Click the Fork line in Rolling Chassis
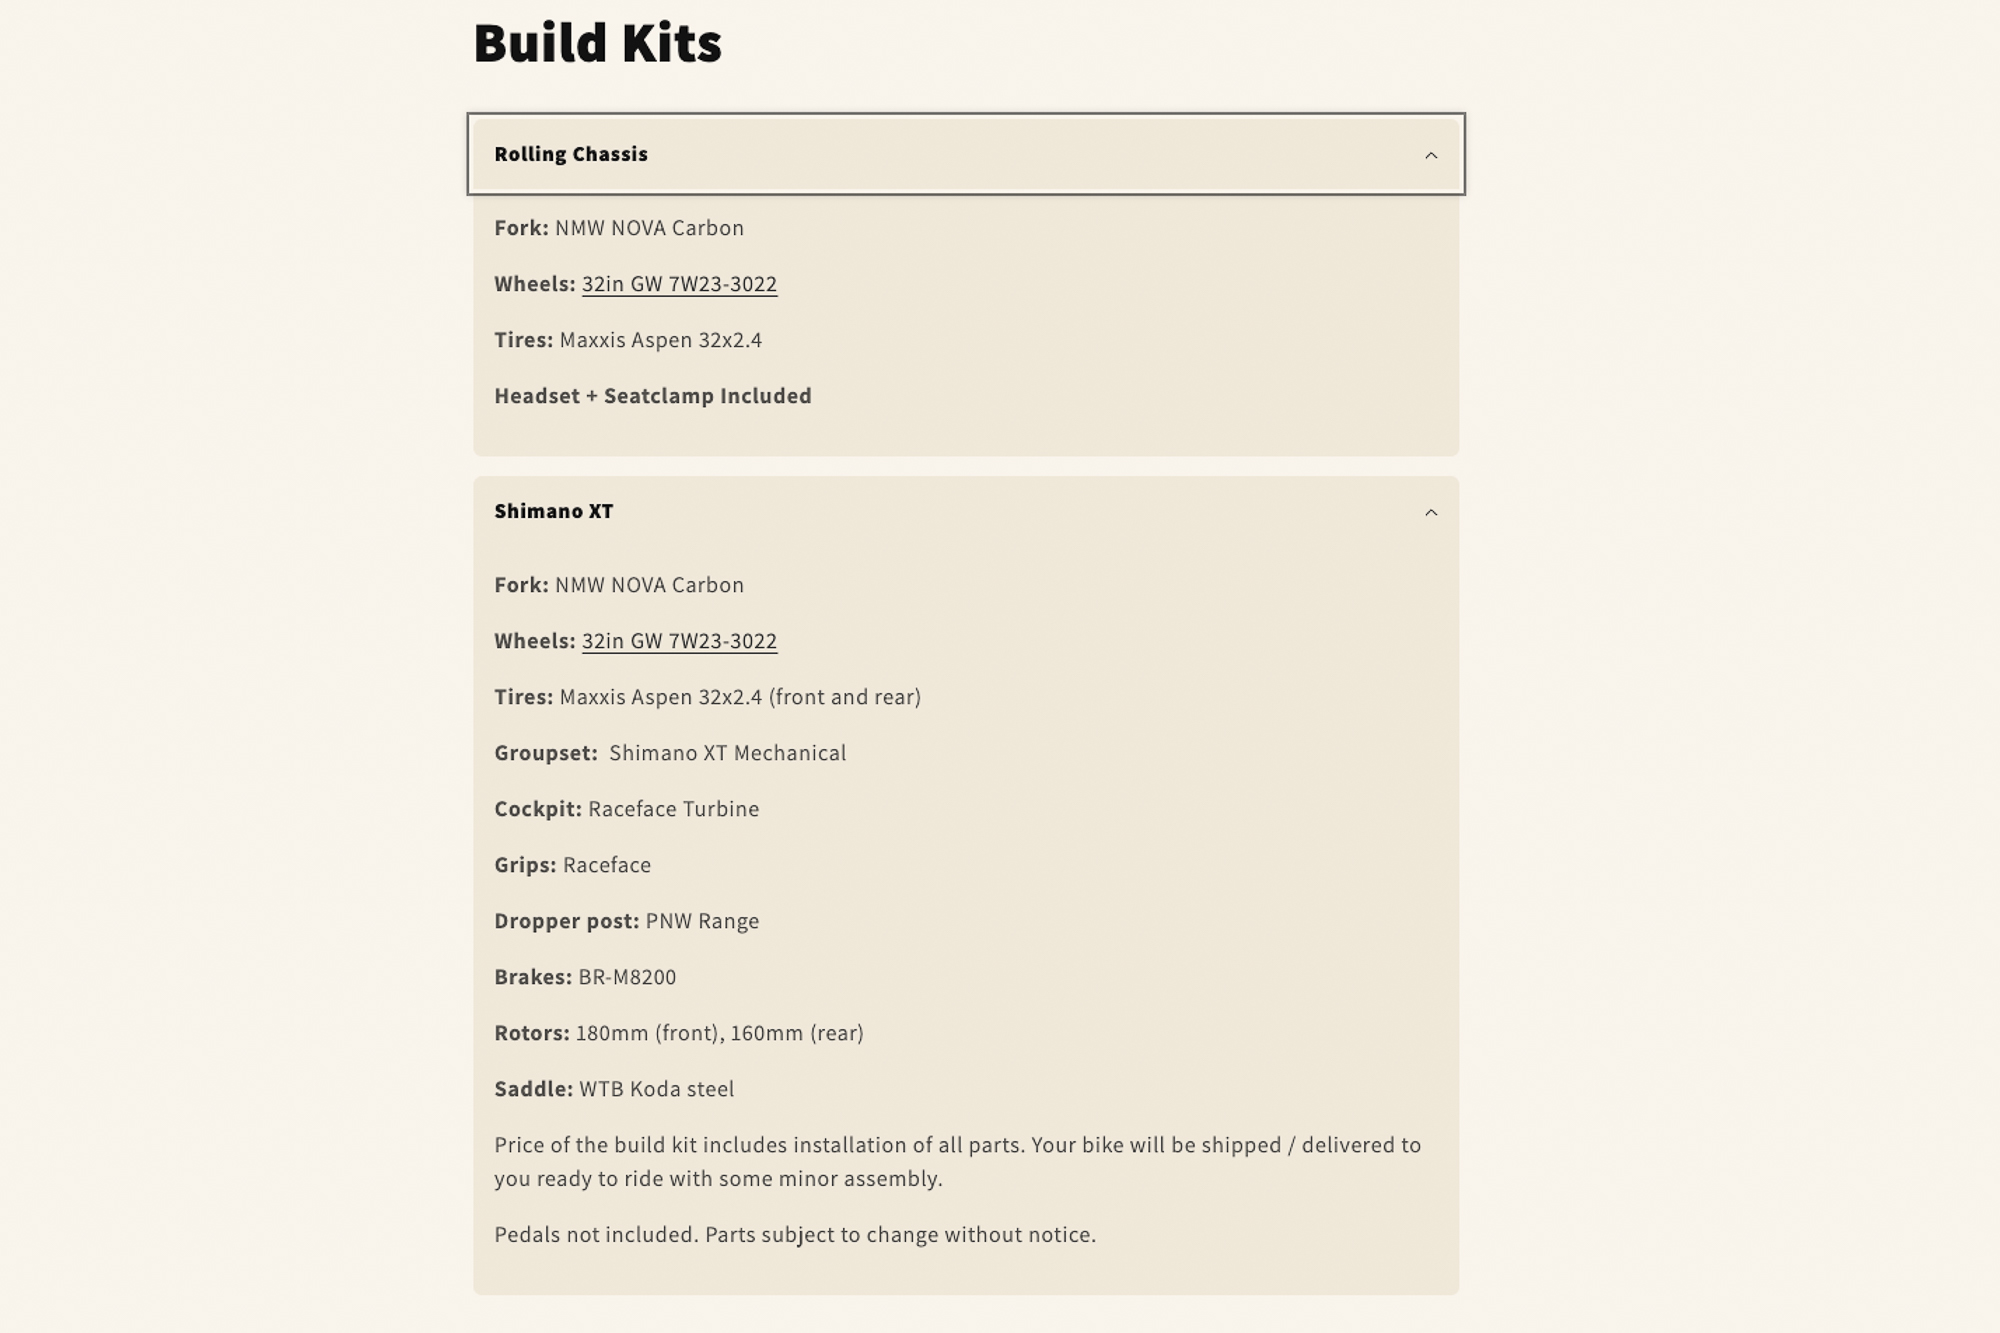The image size is (2000, 1333). tap(619, 228)
